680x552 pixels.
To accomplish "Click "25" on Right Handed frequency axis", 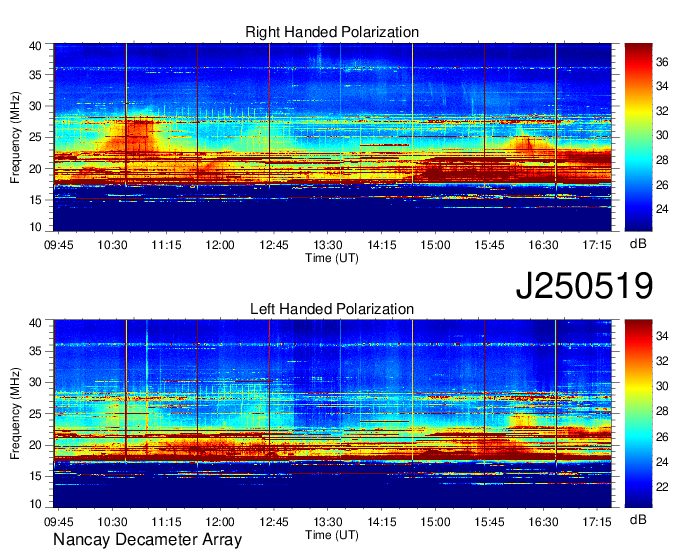I will click(36, 138).
